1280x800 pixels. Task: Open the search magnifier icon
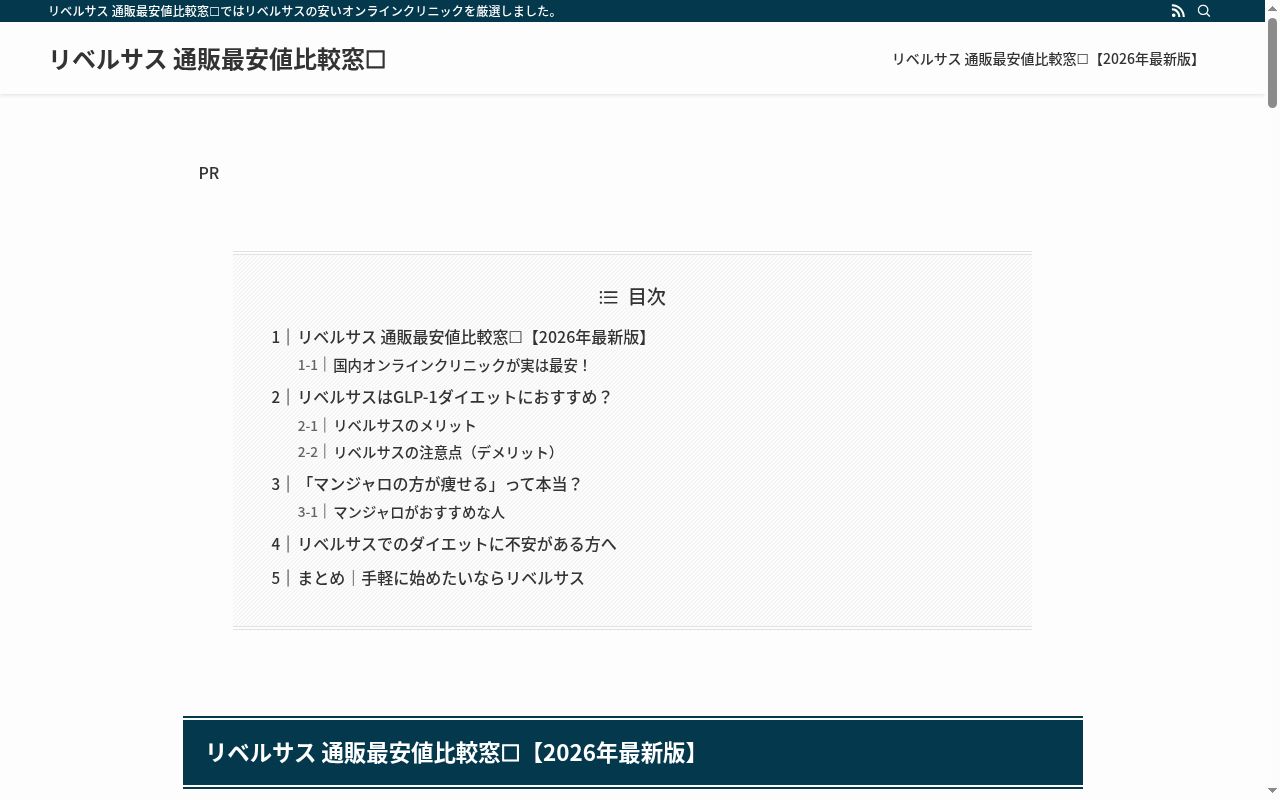tap(1204, 11)
